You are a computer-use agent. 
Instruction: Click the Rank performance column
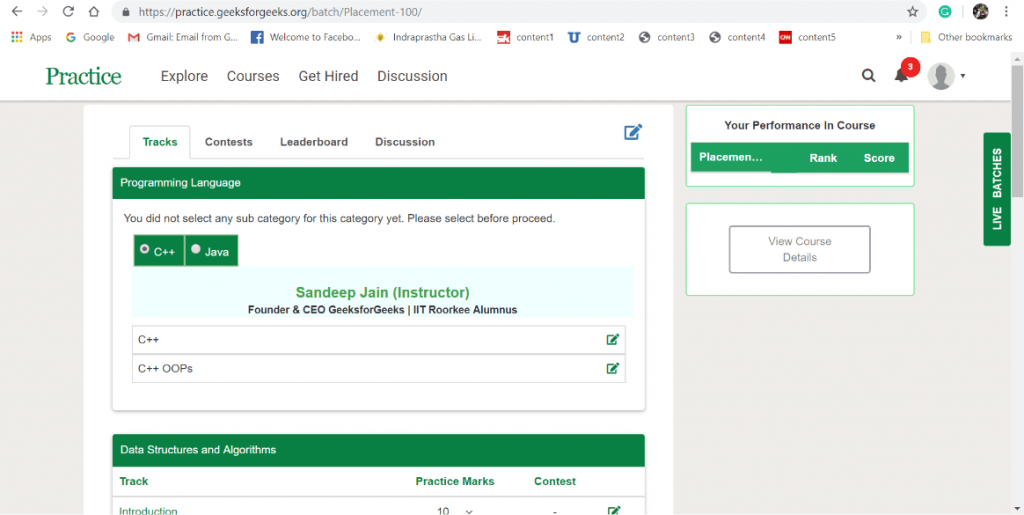[x=823, y=158]
